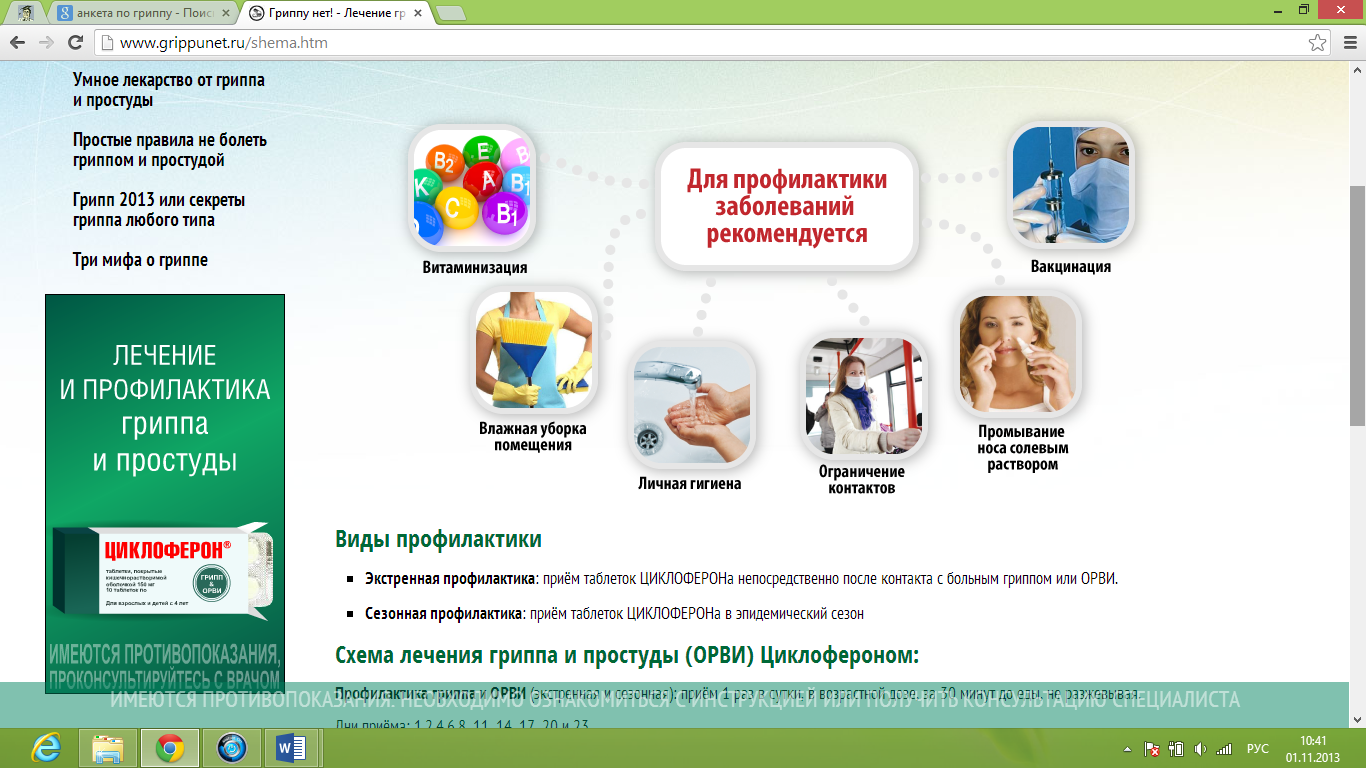Click the 'Витаминизация' caption

[475, 267]
